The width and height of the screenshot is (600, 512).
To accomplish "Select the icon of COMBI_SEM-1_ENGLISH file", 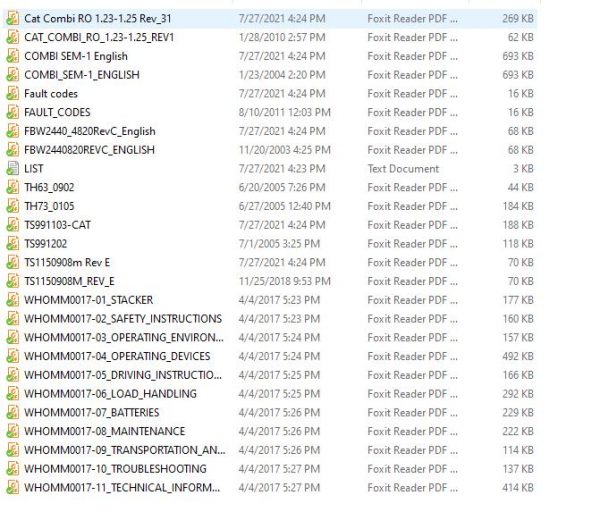I will pos(13,75).
